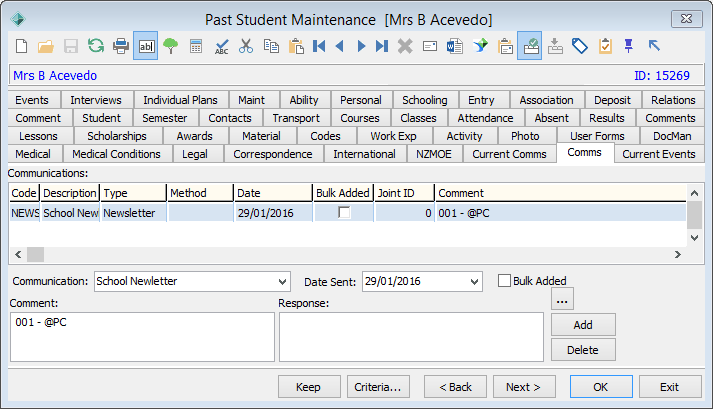Screen dimensions: 713x409
Task: Click the grid's vertical scroll down arrow
Action: tap(694, 237)
